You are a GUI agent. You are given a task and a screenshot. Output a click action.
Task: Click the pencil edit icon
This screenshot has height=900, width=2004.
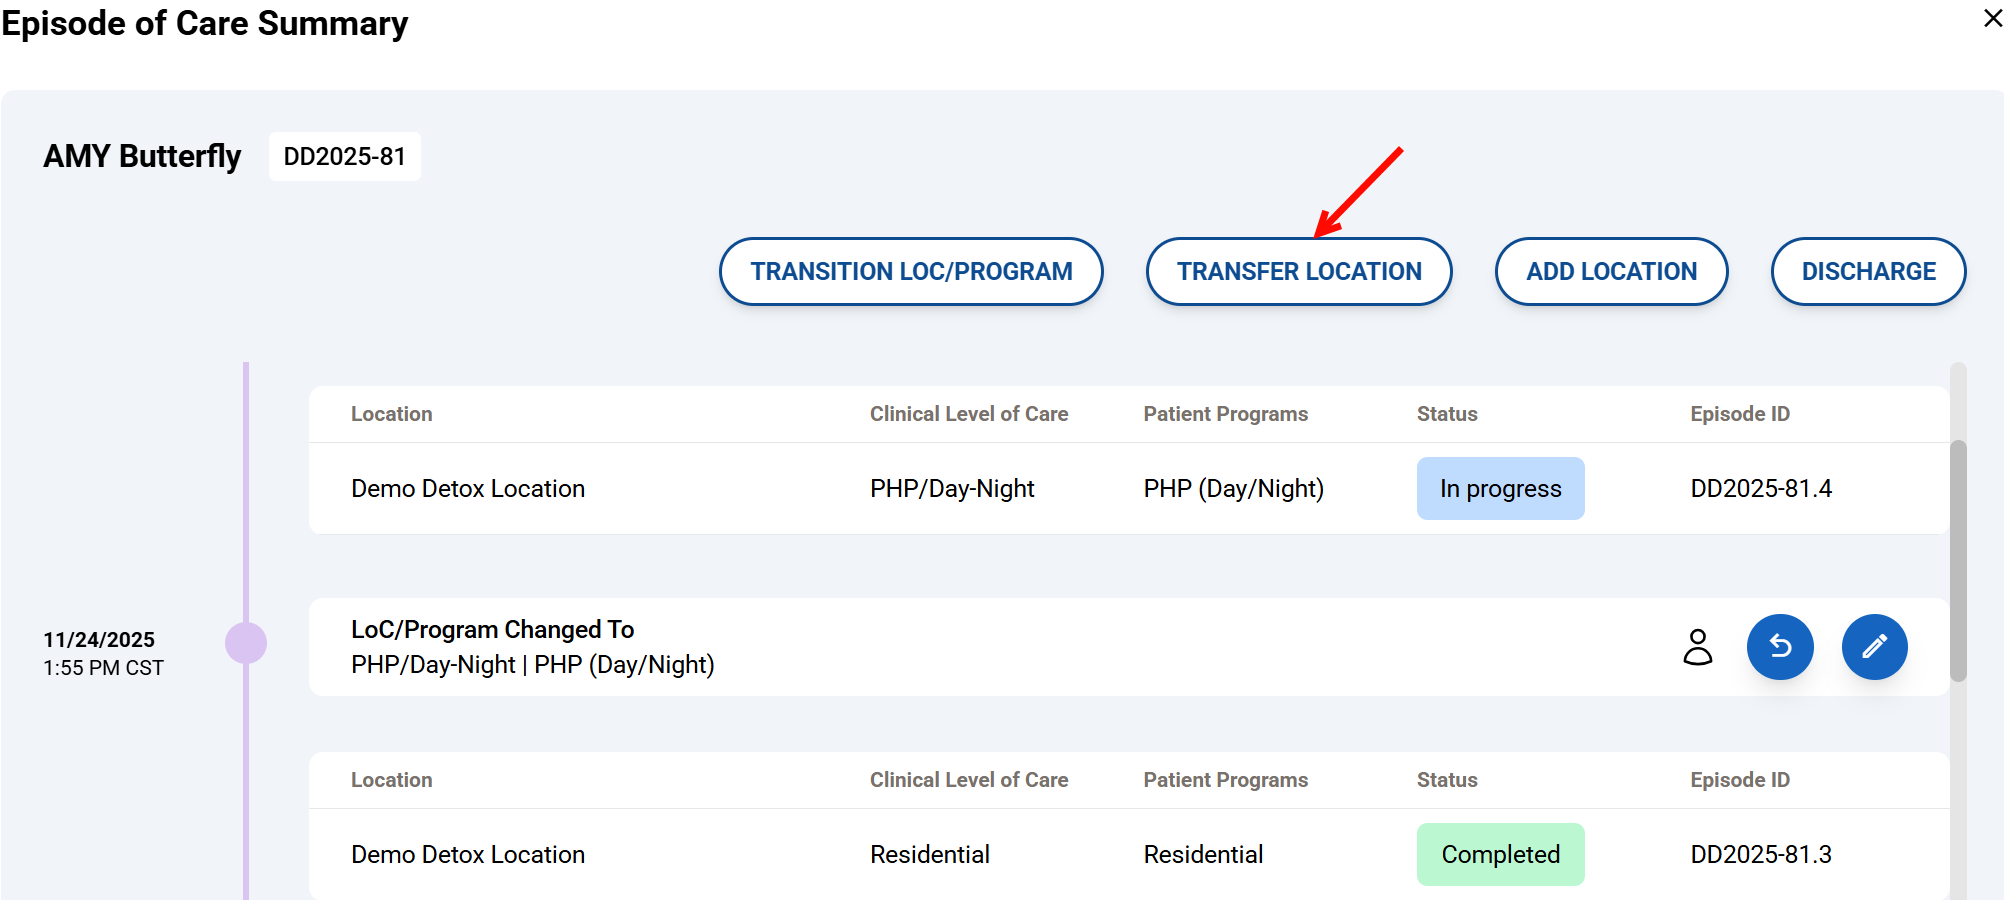point(1874,647)
